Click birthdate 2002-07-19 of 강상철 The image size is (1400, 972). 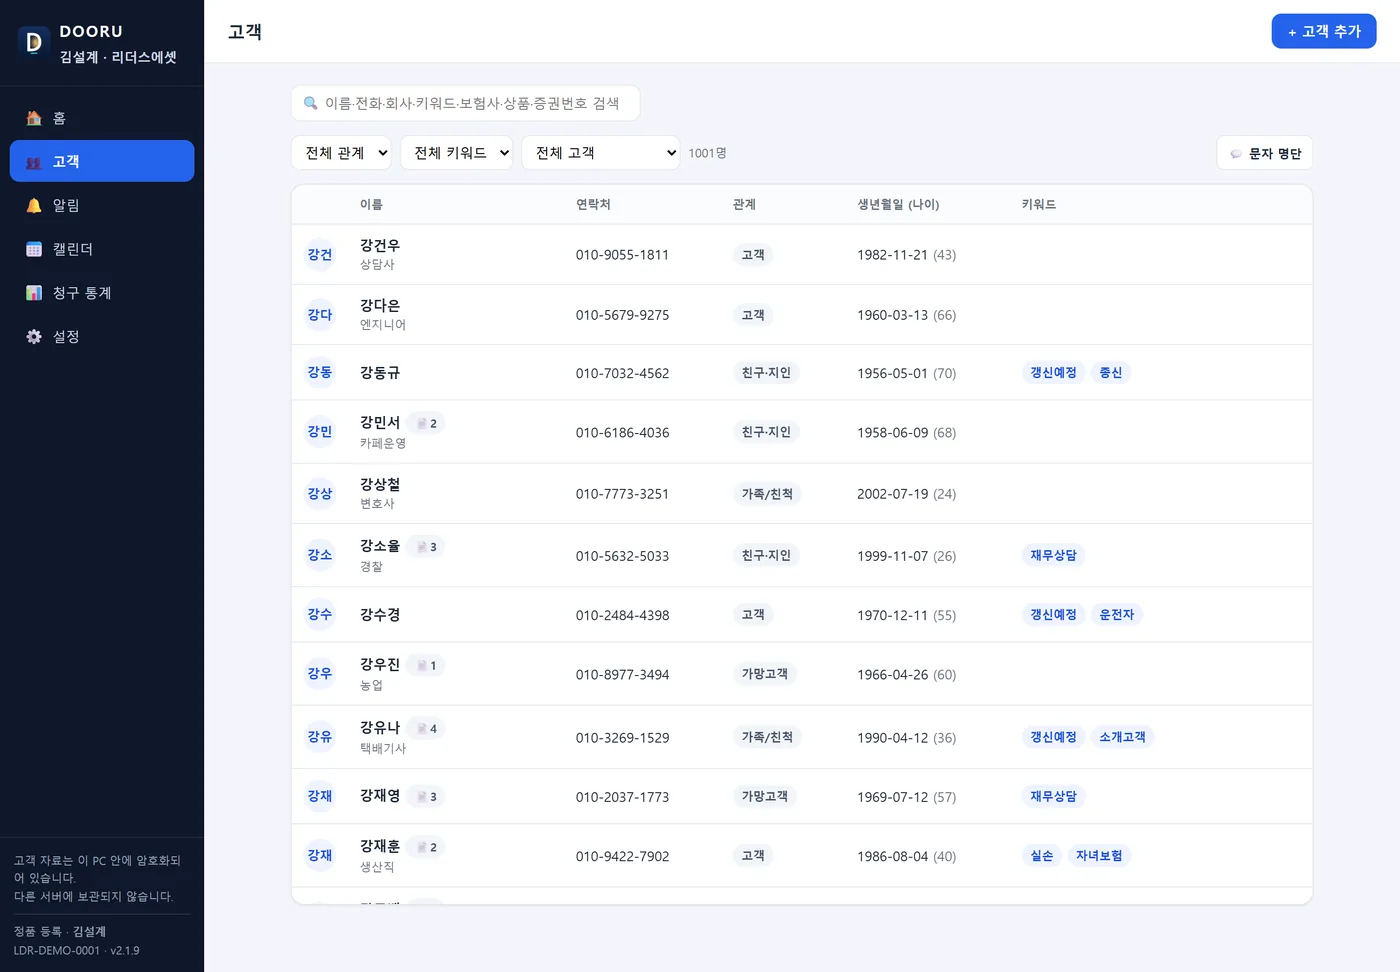pyautogui.click(x=892, y=494)
